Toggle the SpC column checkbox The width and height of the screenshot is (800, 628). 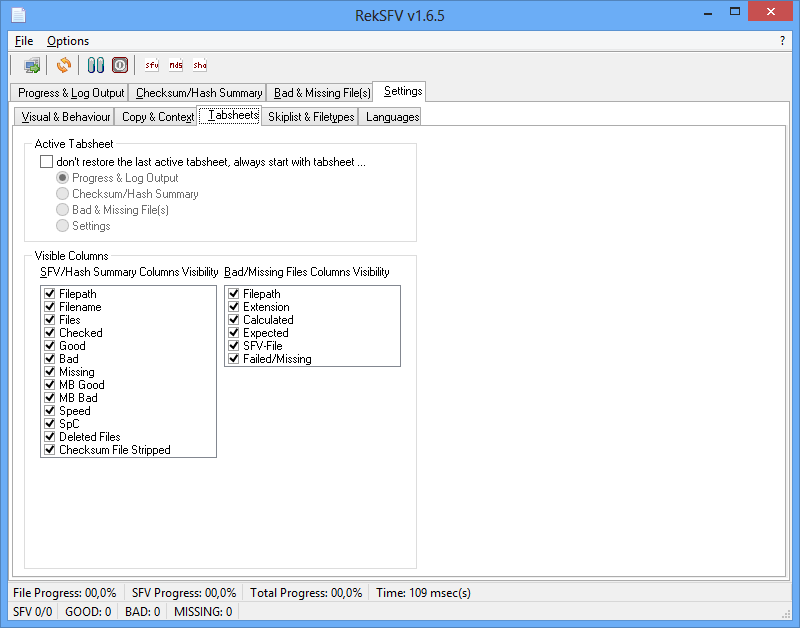pos(49,423)
